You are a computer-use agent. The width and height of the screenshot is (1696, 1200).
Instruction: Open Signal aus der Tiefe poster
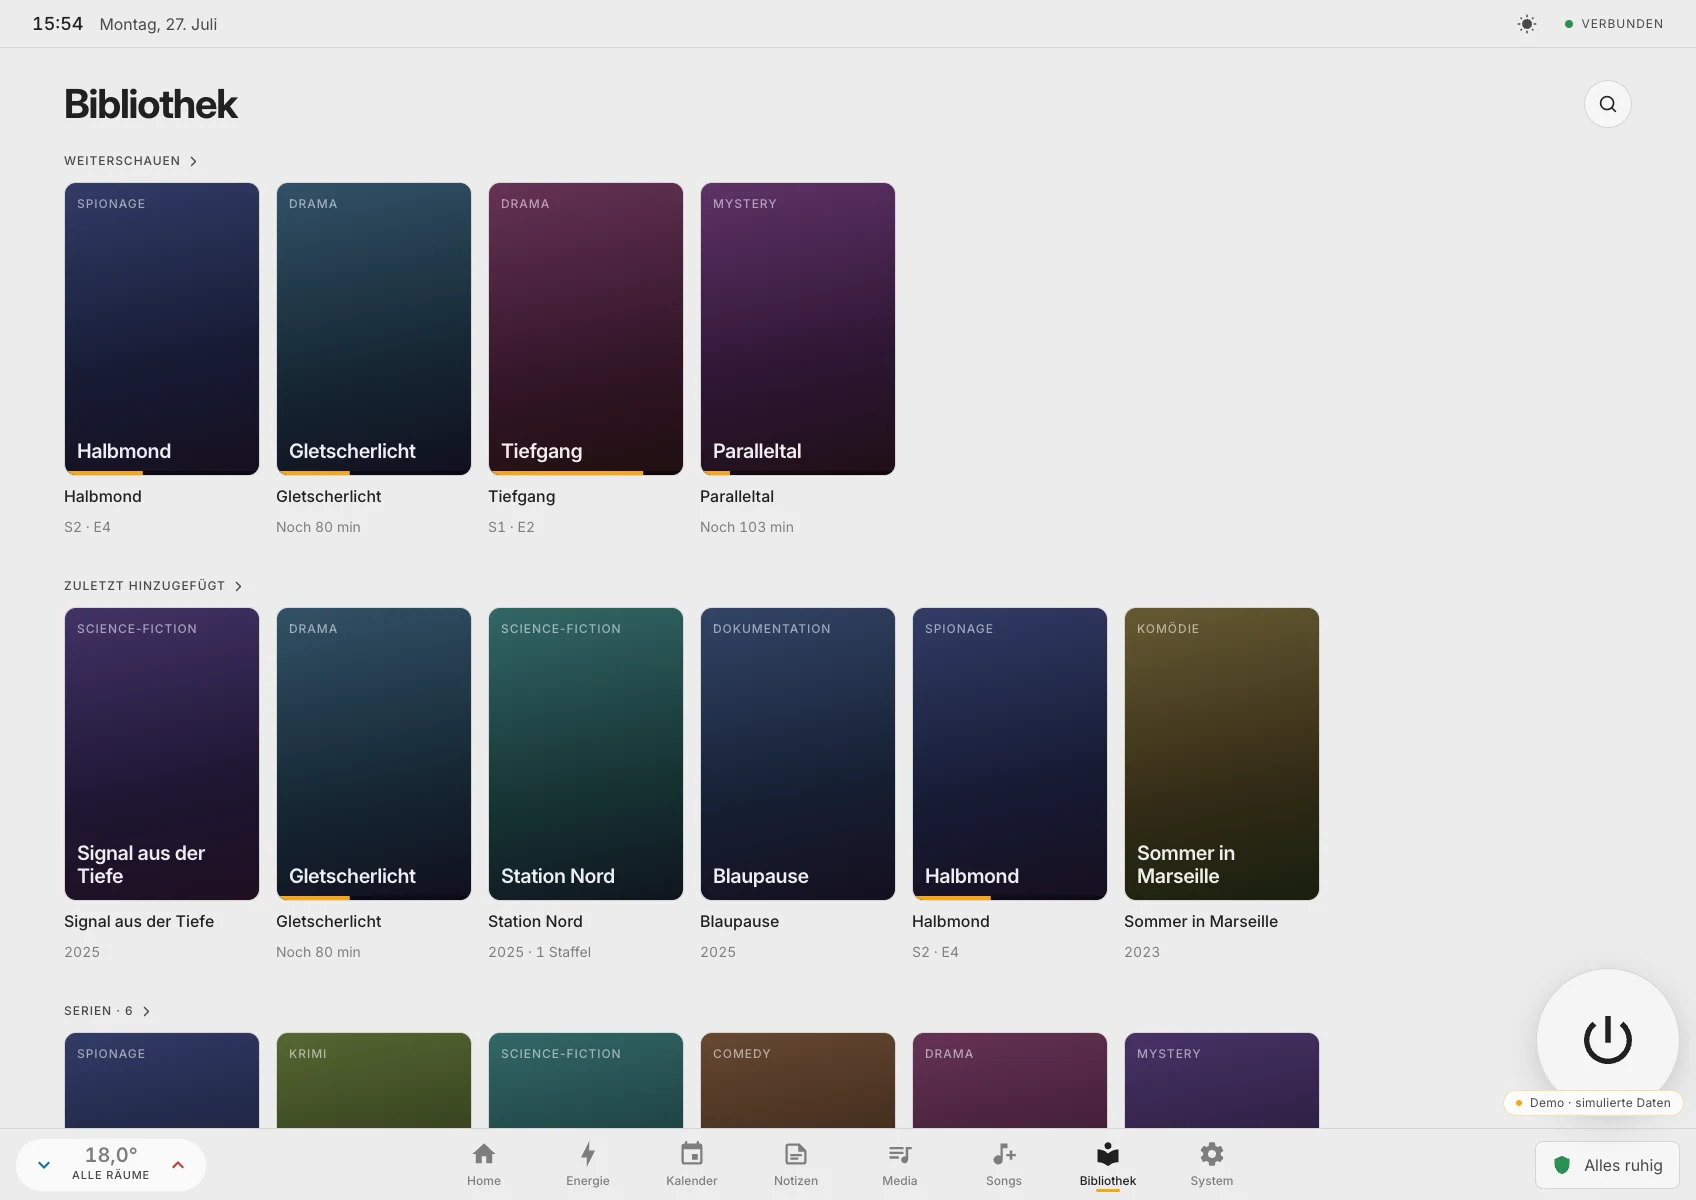(162, 754)
